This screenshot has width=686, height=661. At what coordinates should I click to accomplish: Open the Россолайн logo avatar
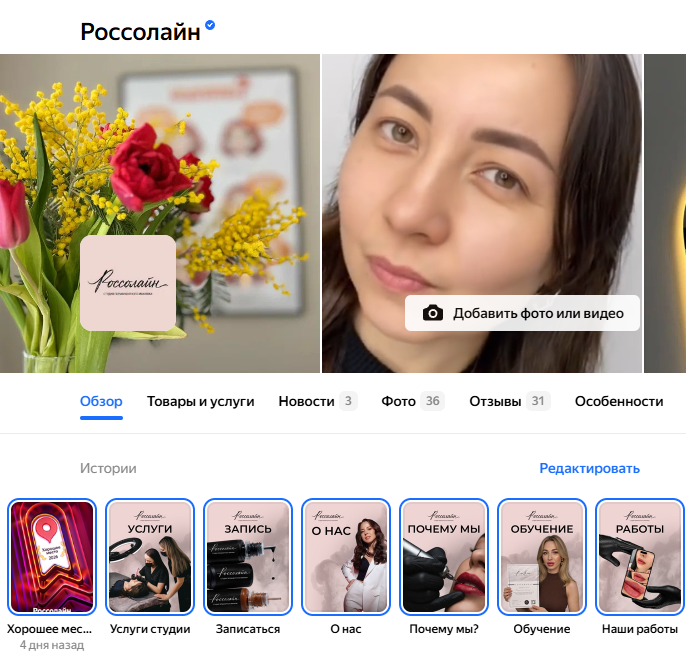[128, 283]
